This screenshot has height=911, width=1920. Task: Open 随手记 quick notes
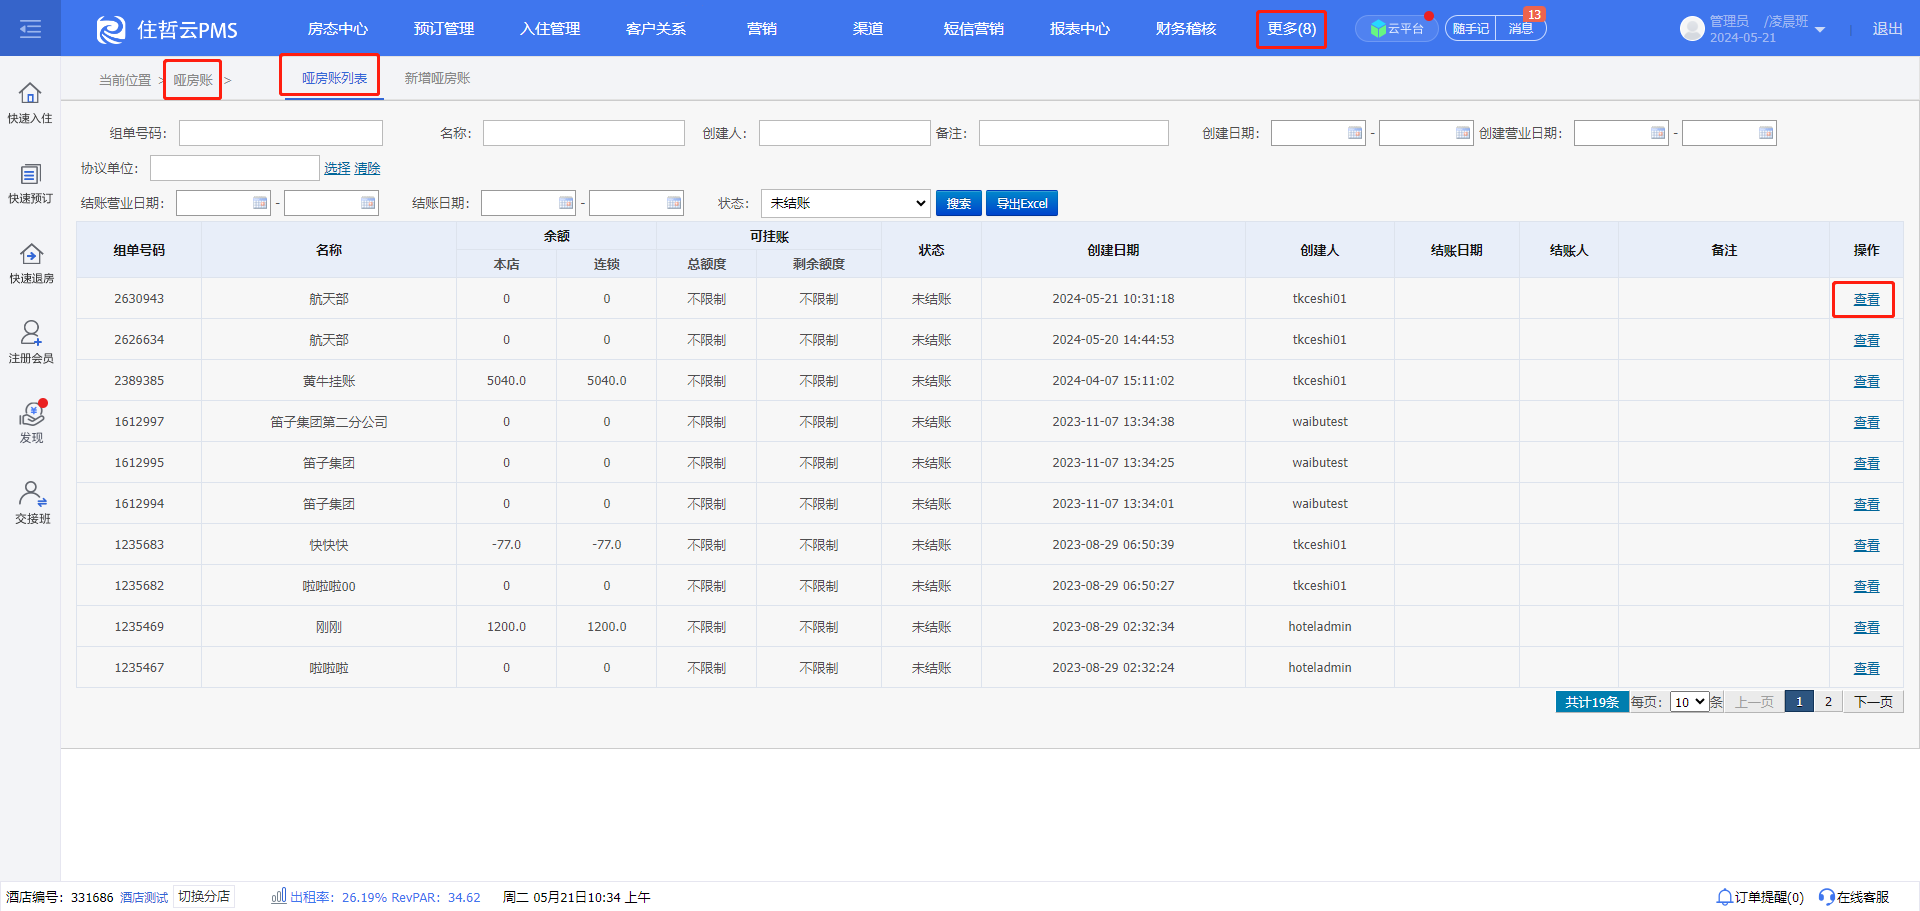[x=1470, y=28]
